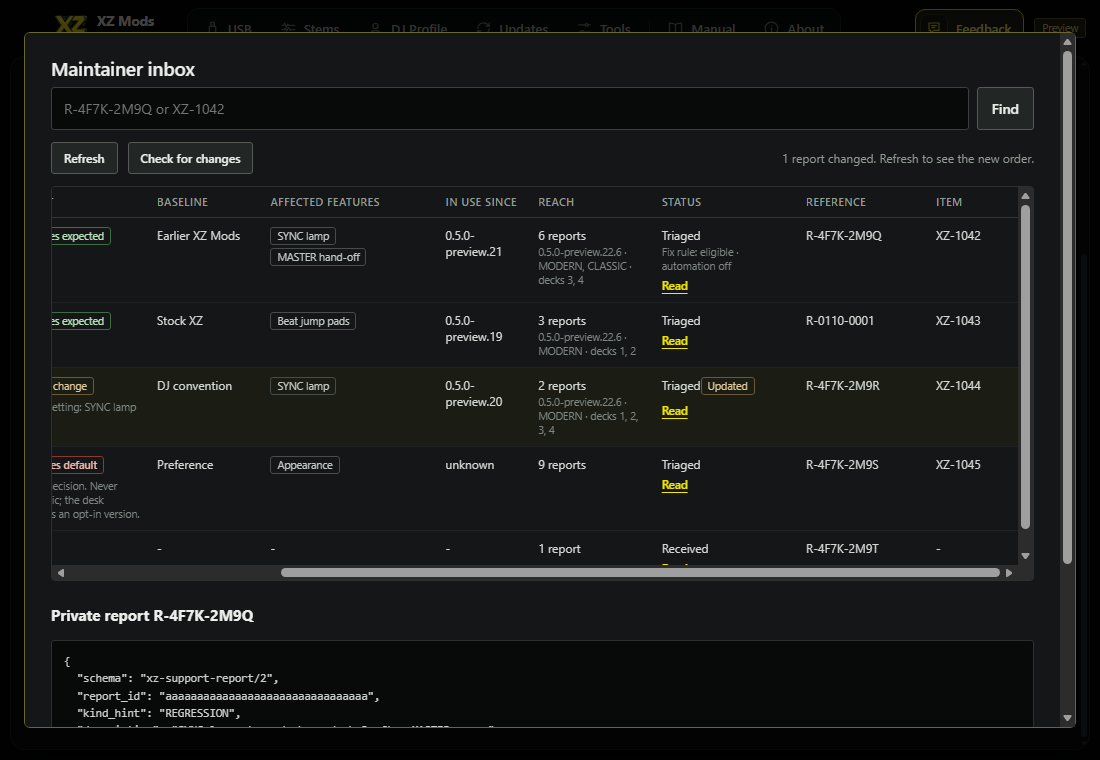1100x760 pixels.
Task: Click item XZ-1043 in the table
Action: click(x=958, y=321)
